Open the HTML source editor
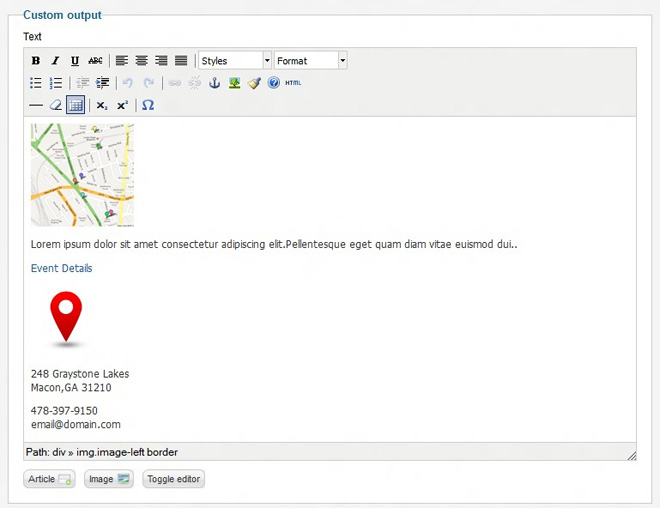 (x=293, y=83)
